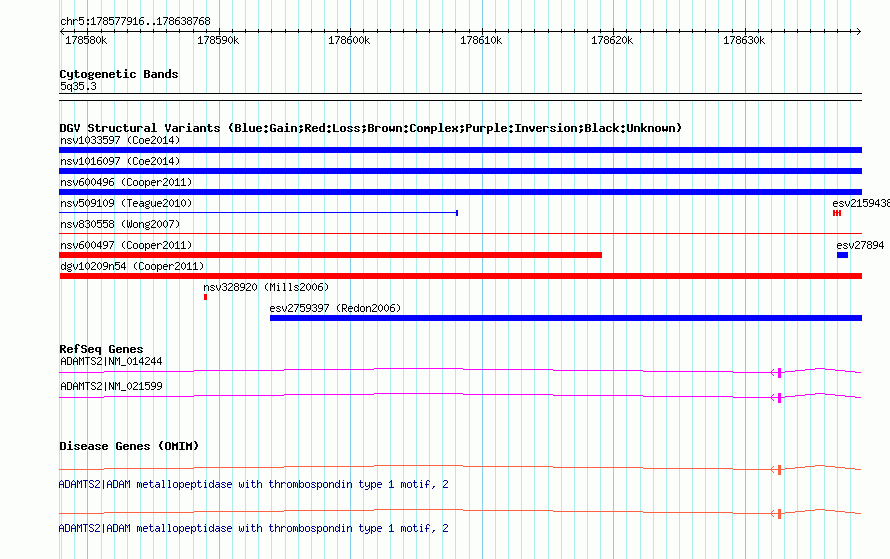Click the 178590k ruler tick label
The width and height of the screenshot is (890, 559).
click(218, 40)
